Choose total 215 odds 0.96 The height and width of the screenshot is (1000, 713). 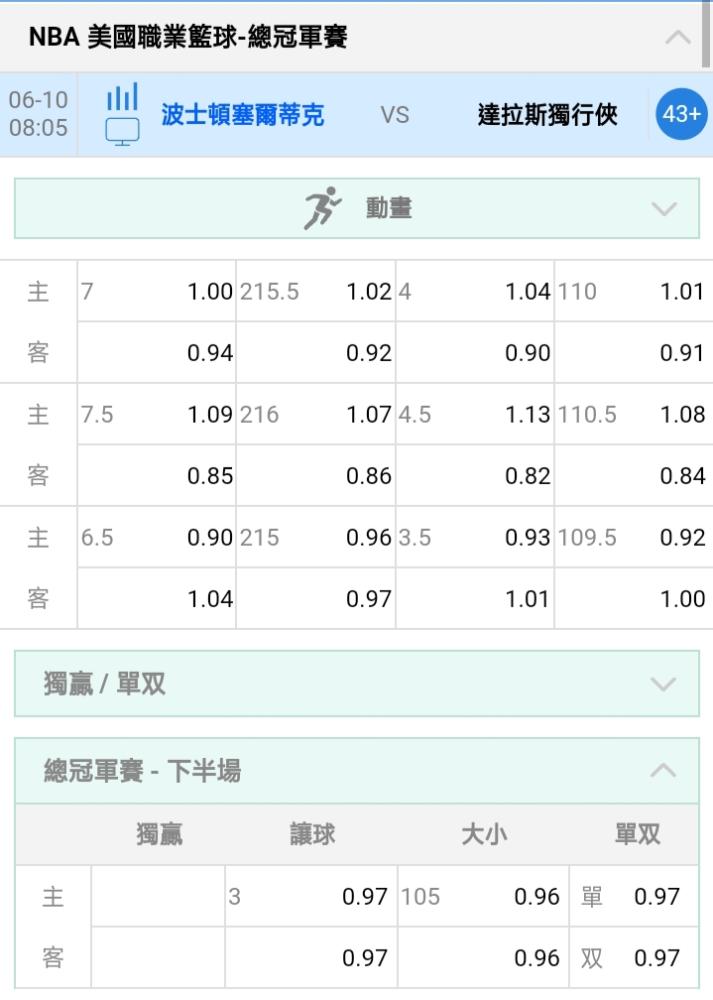(316, 538)
